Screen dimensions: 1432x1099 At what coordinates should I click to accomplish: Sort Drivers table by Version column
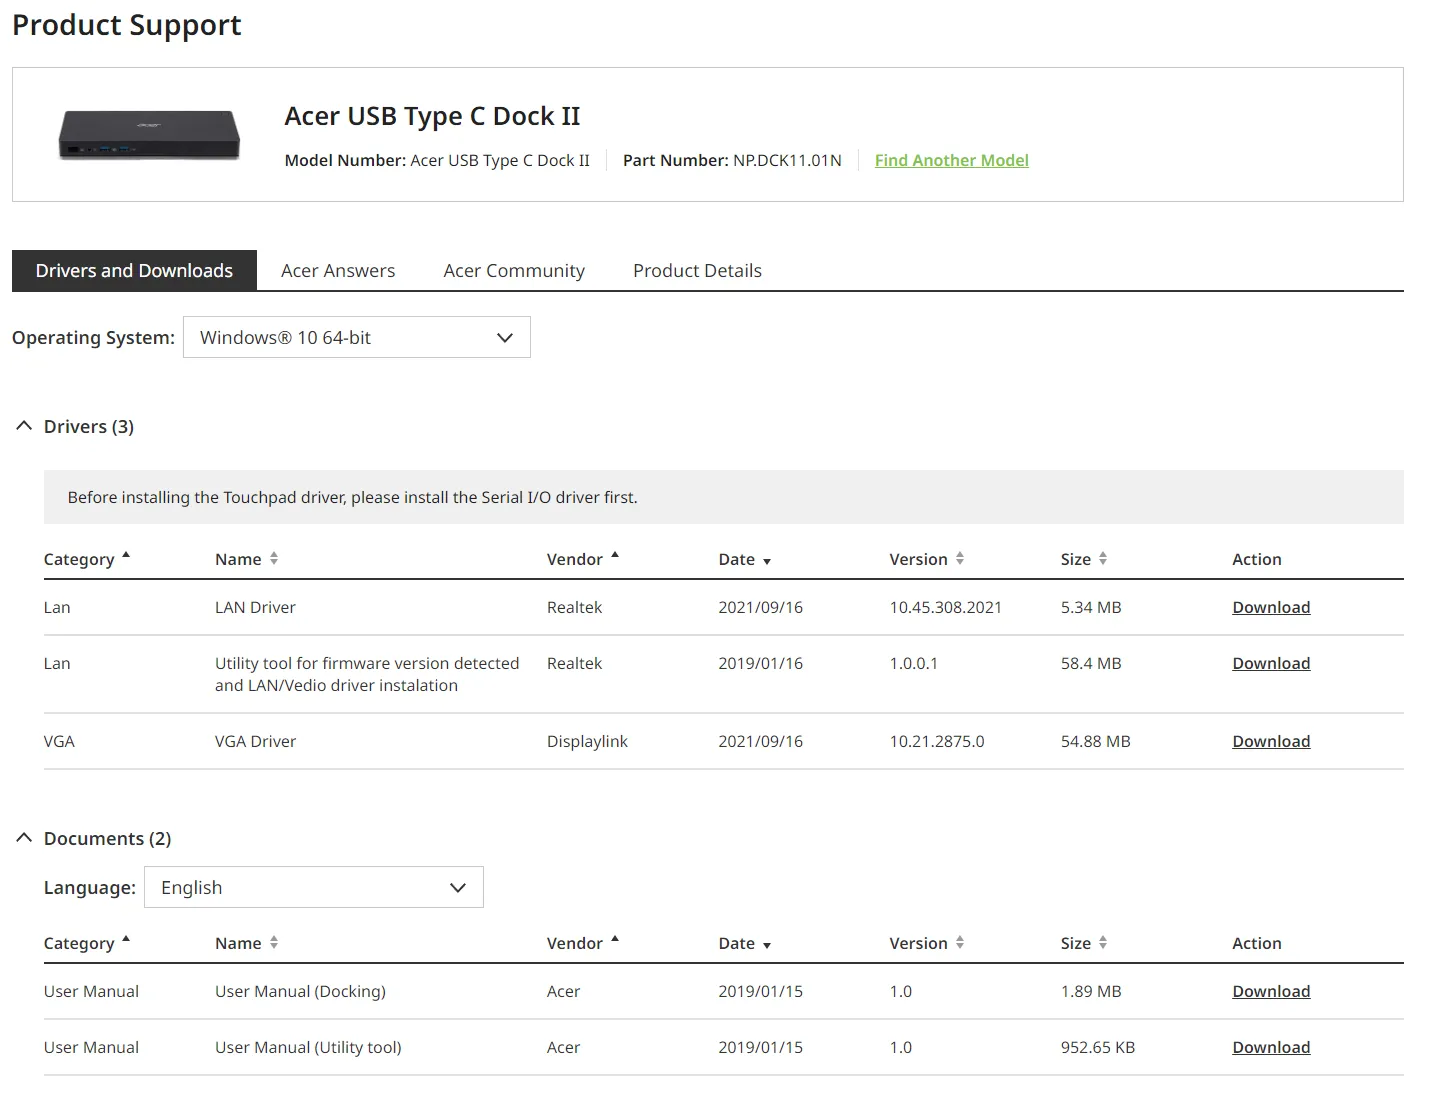point(927,559)
